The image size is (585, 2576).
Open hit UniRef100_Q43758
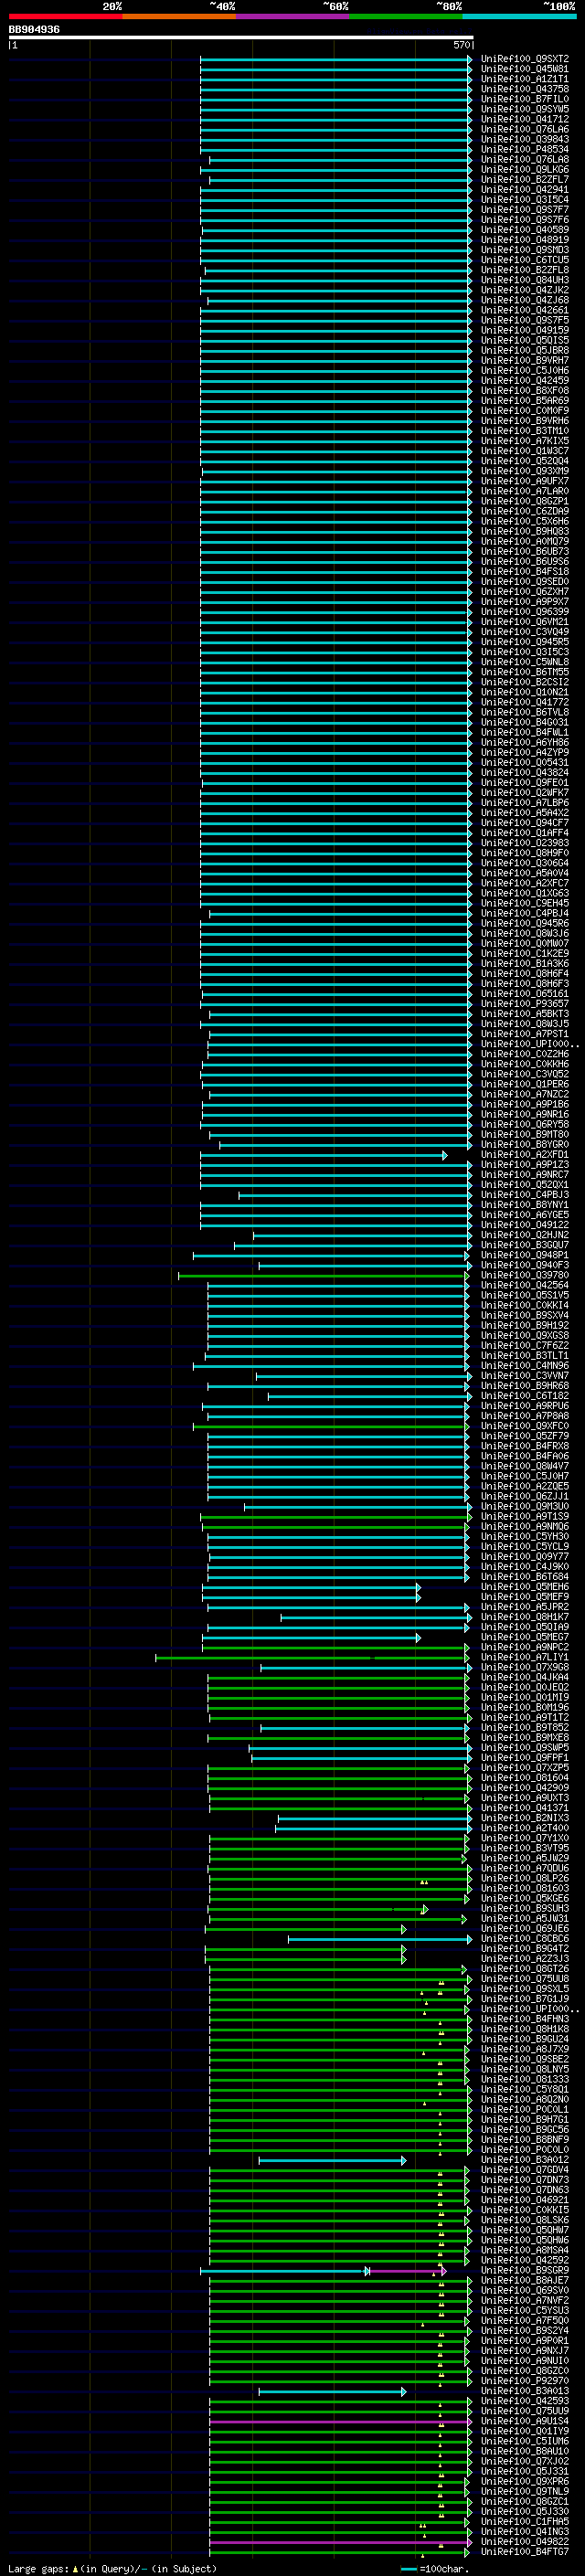(525, 89)
